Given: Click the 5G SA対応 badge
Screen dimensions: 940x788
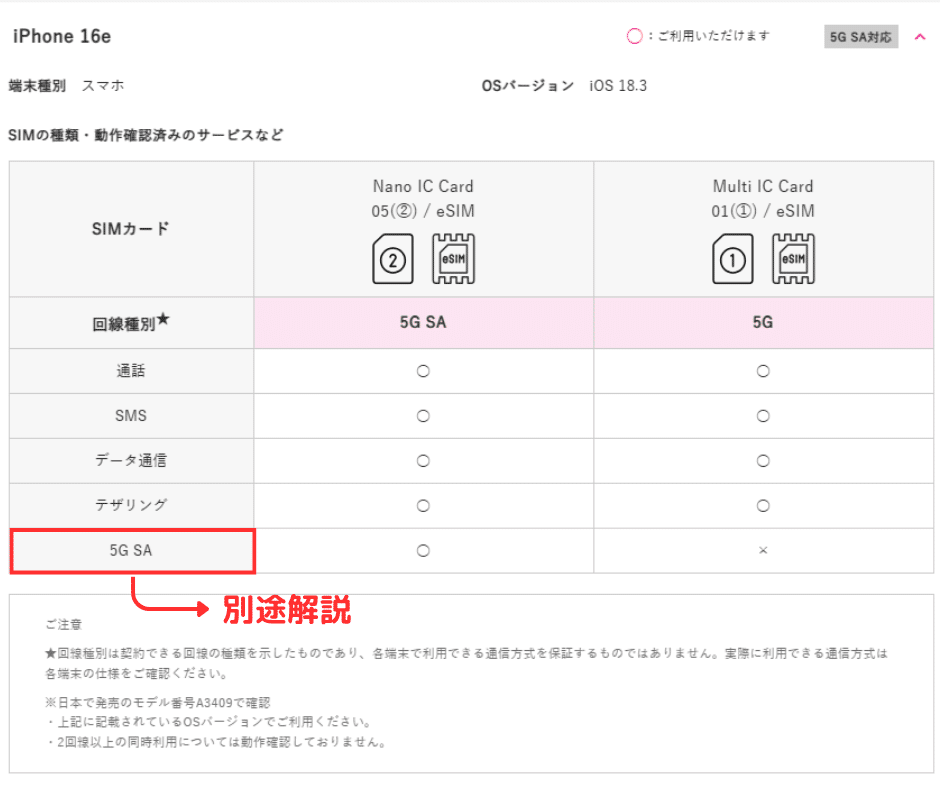Looking at the screenshot, I should (861, 37).
